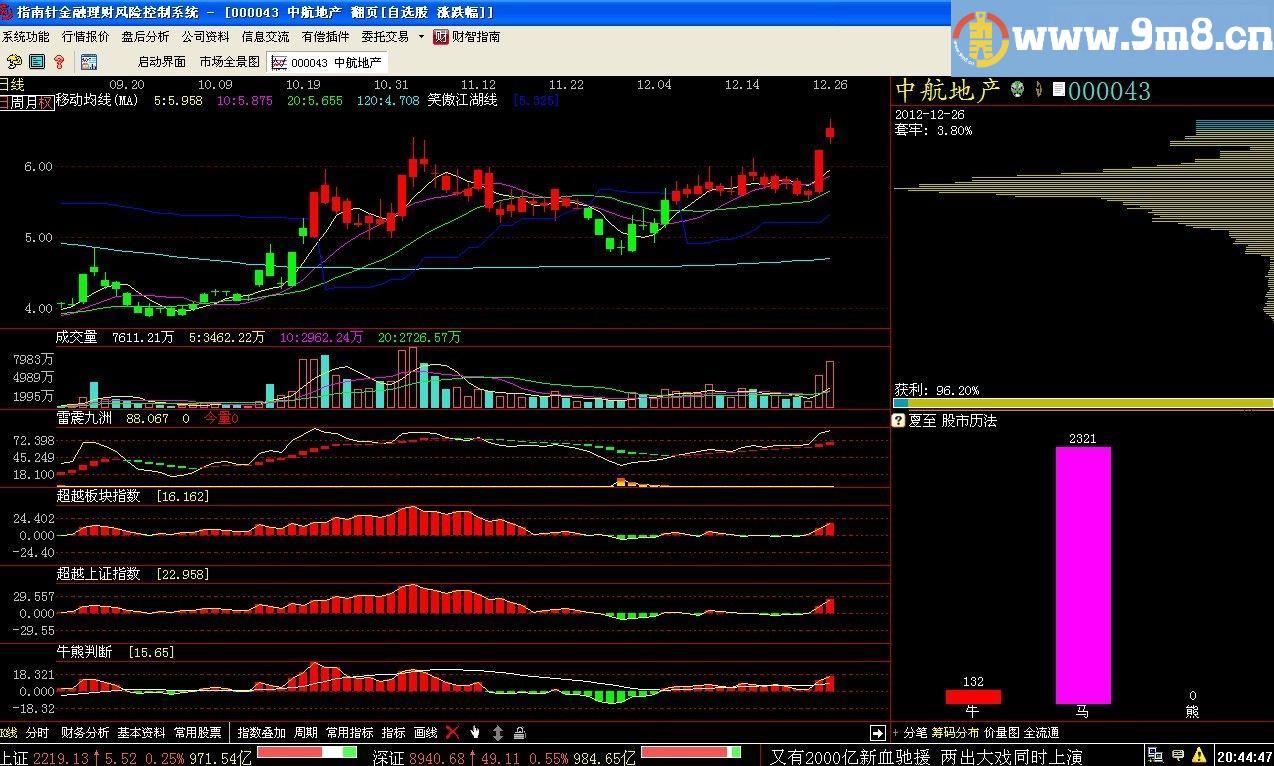Click the 筹码分布 button
Screen dimensions: 1274x766
[956, 733]
